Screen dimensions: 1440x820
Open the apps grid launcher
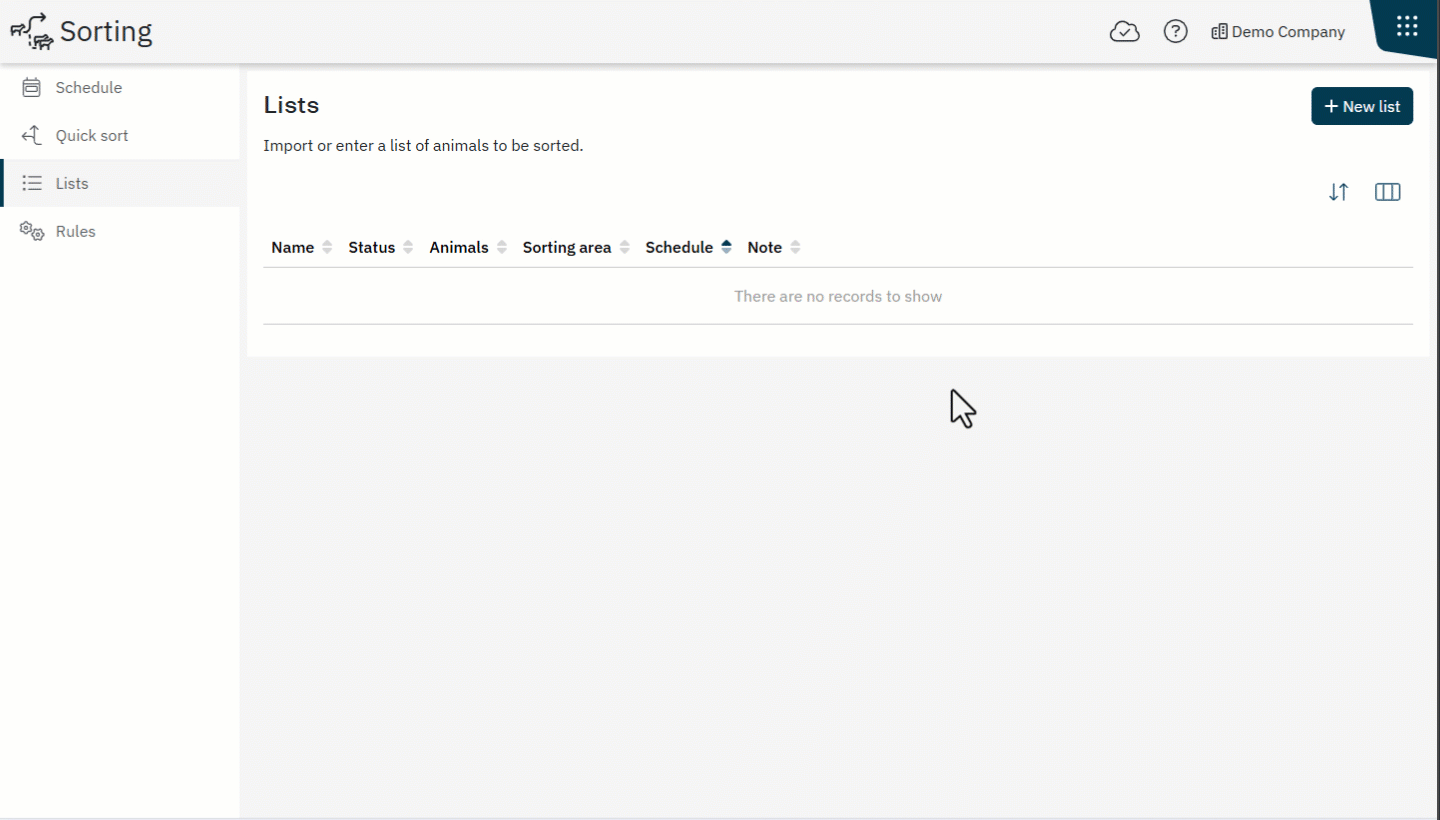coord(1407,26)
